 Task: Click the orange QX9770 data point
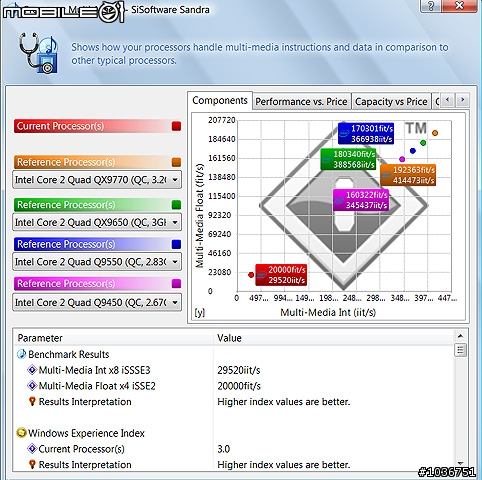click(435, 133)
